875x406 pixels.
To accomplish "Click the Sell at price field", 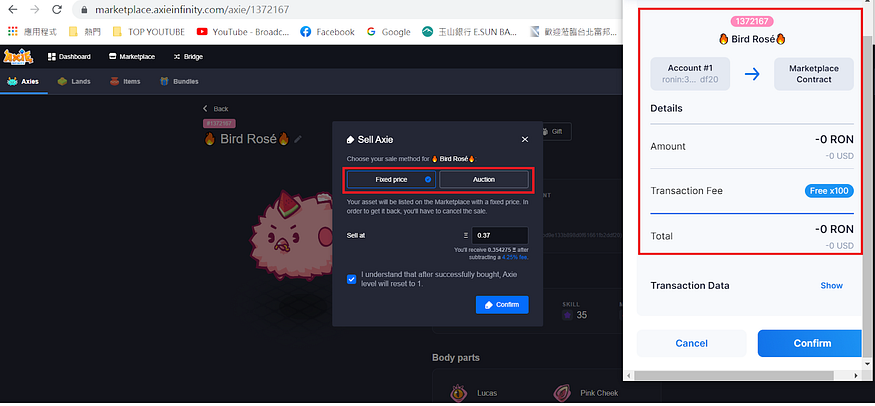I will [x=500, y=235].
